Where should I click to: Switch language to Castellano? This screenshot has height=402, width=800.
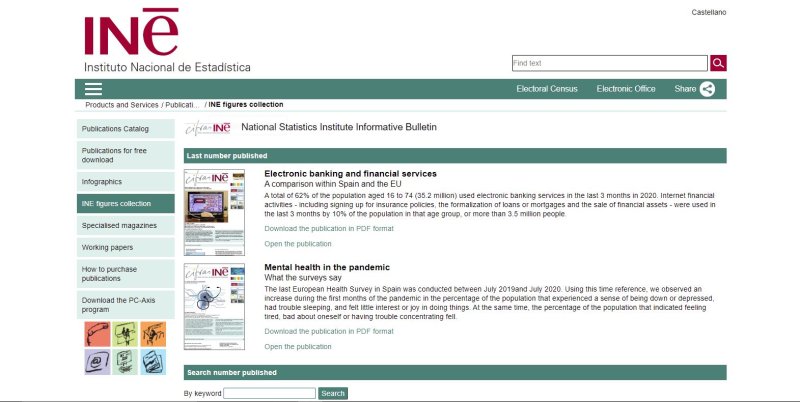tap(708, 12)
